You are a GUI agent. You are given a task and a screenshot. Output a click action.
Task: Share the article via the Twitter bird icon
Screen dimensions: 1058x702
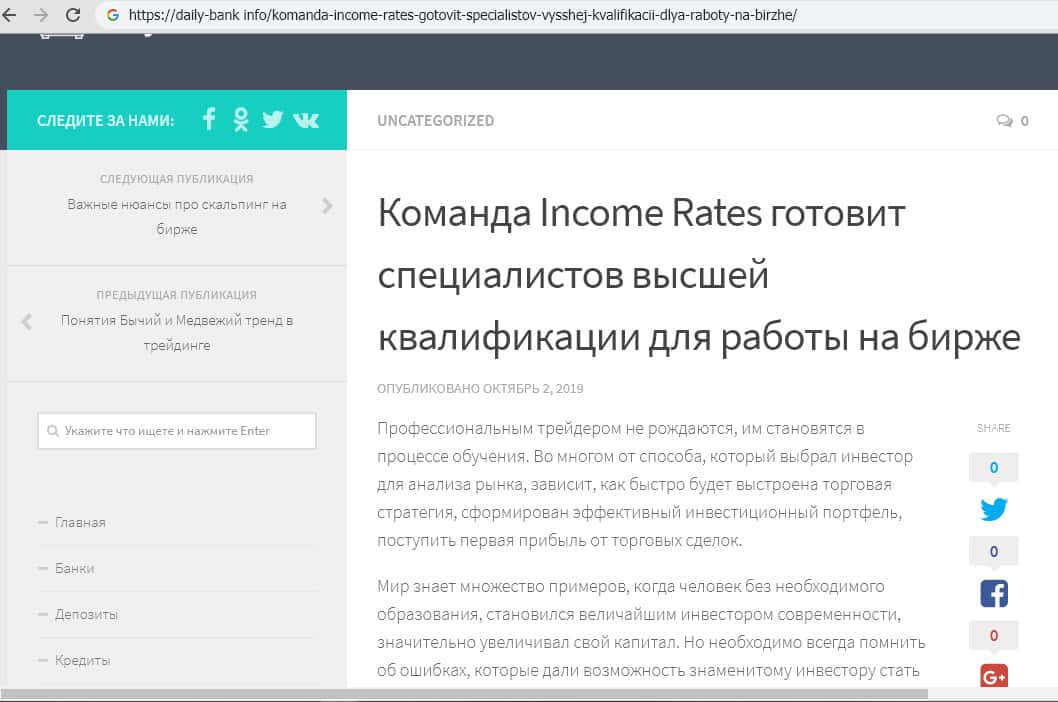994,509
